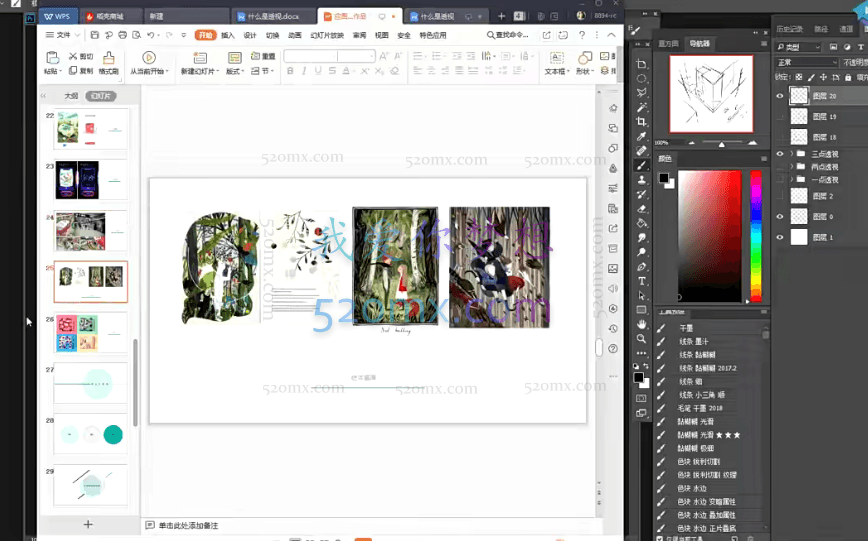Expand the 三点透视 layer group

pos(791,154)
